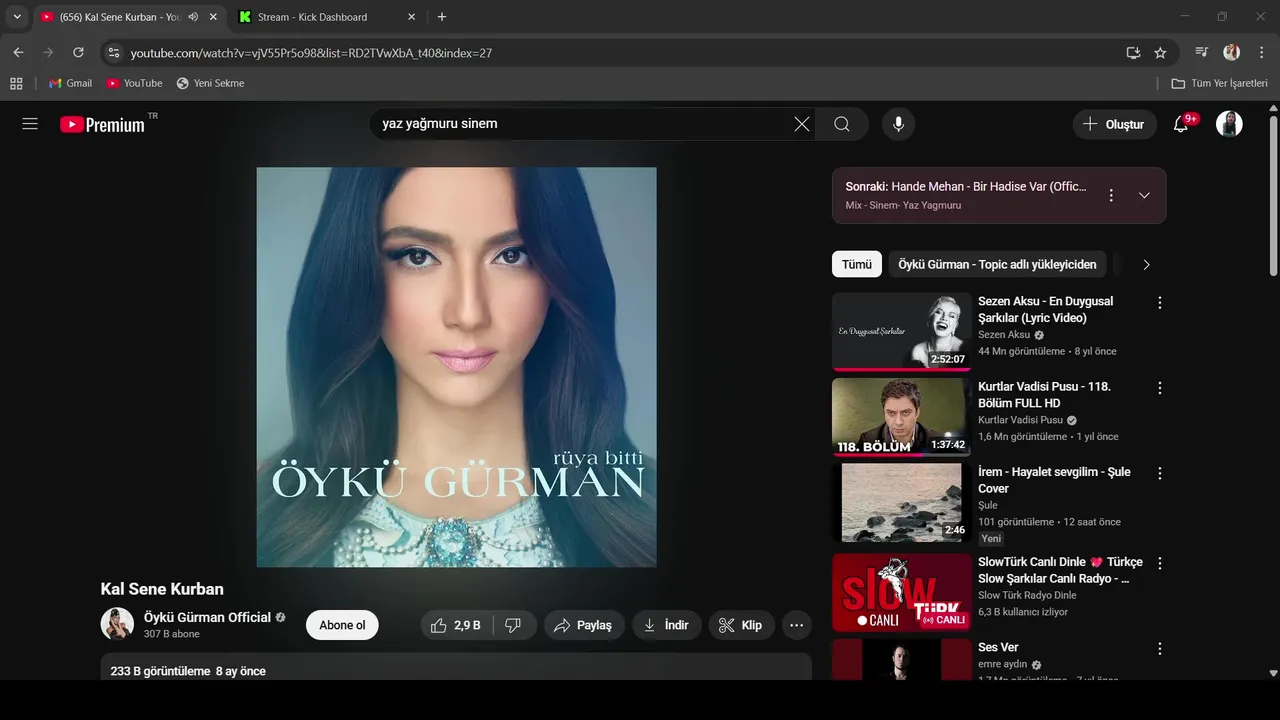Select Öykü Gürman - Topic filter chip
Image resolution: width=1280 pixels, height=720 pixels.
(x=997, y=264)
